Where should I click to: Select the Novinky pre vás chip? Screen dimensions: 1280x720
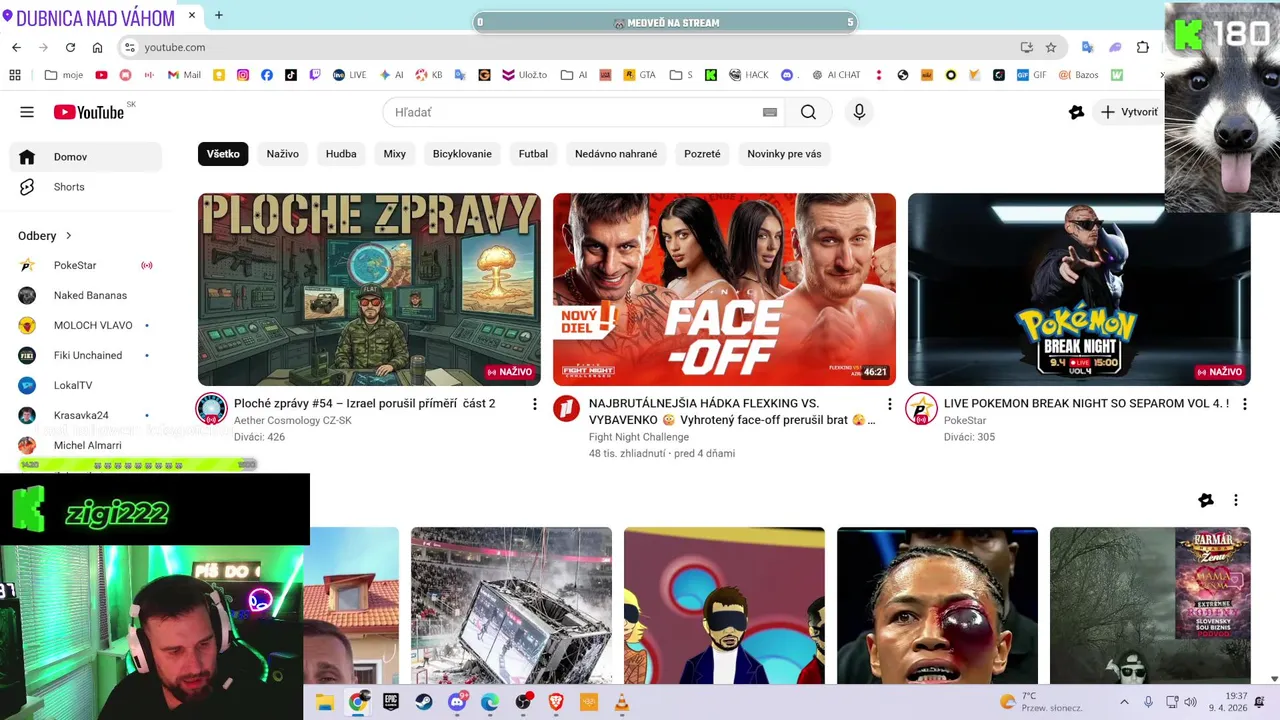(x=784, y=154)
